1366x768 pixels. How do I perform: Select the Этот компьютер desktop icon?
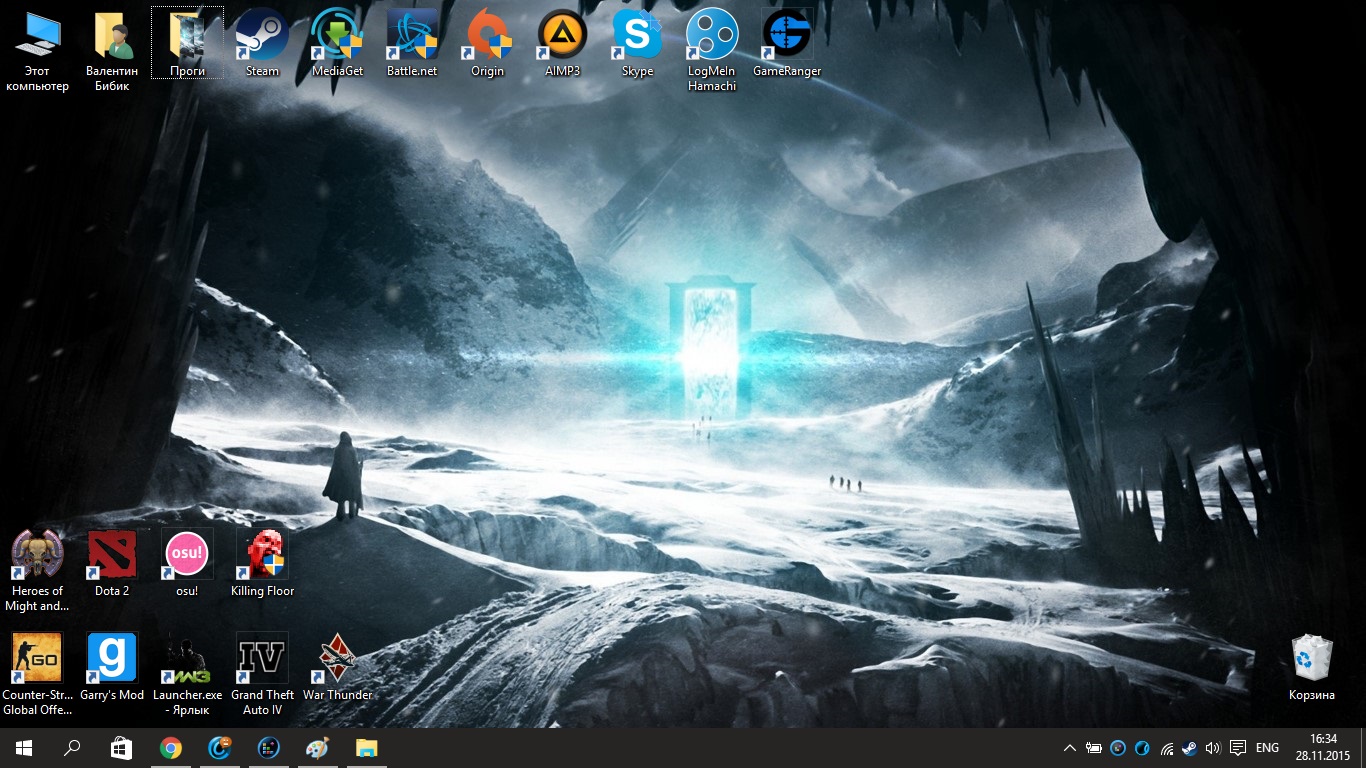(37, 50)
